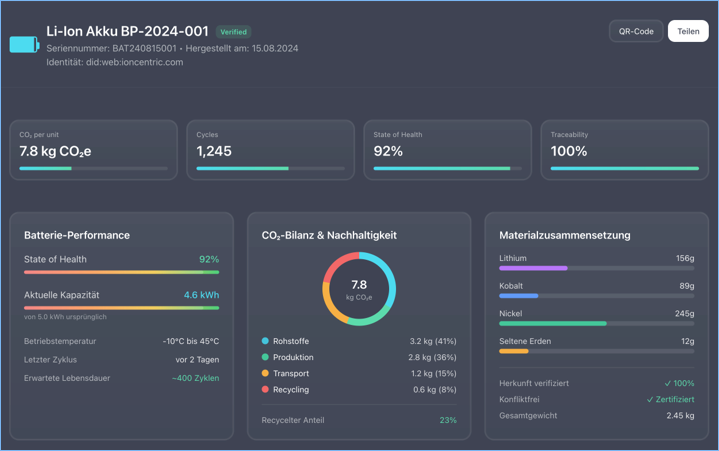
Task: Click the Verified badge
Action: pos(233,32)
